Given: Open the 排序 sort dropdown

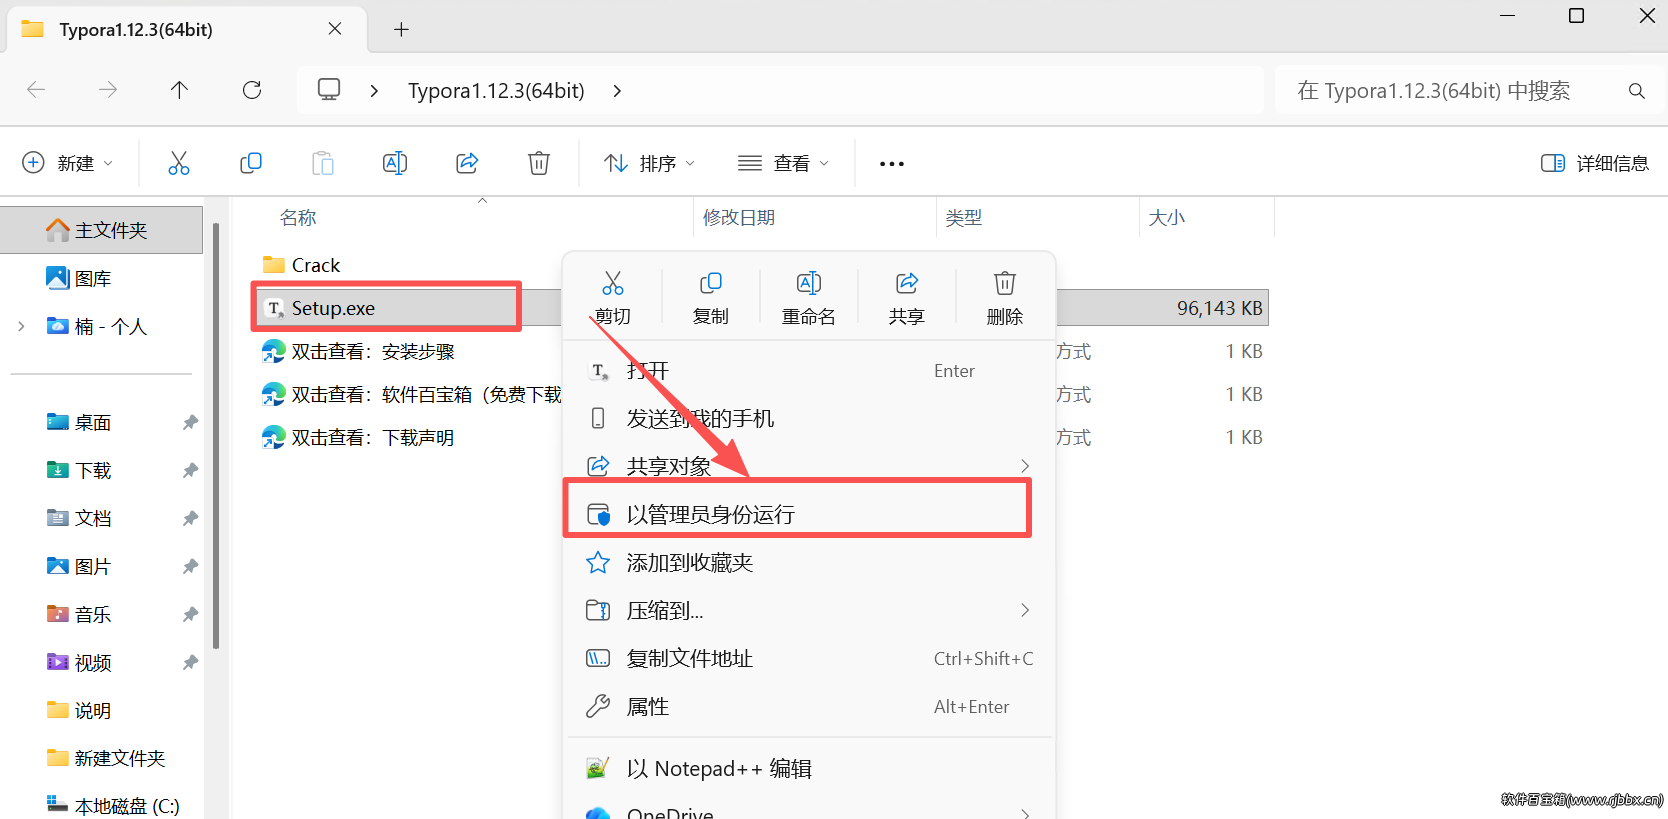Looking at the screenshot, I should click(650, 163).
